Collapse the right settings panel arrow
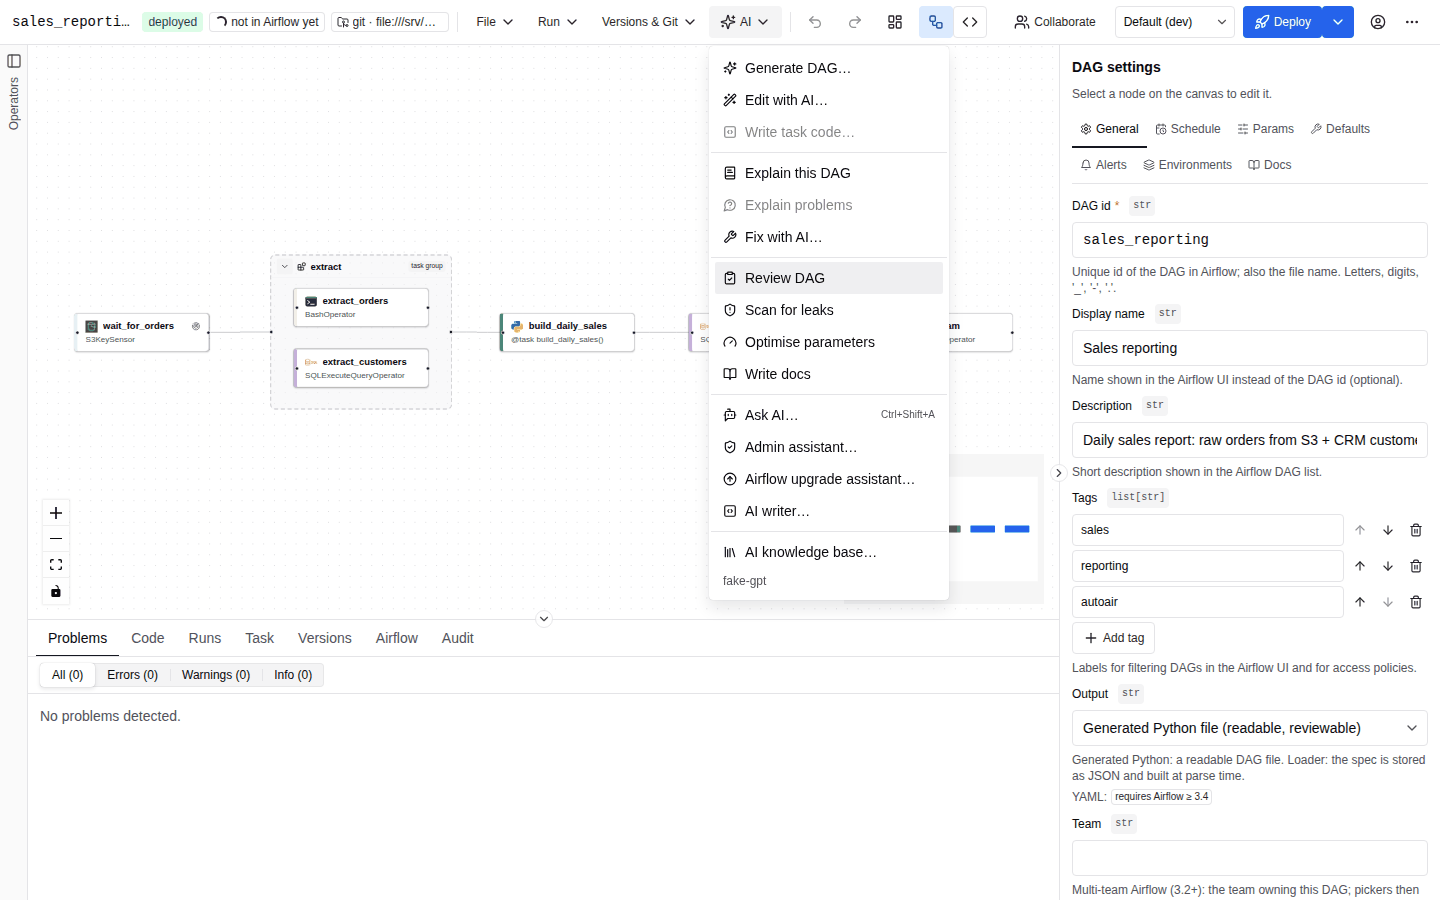 [1058, 473]
